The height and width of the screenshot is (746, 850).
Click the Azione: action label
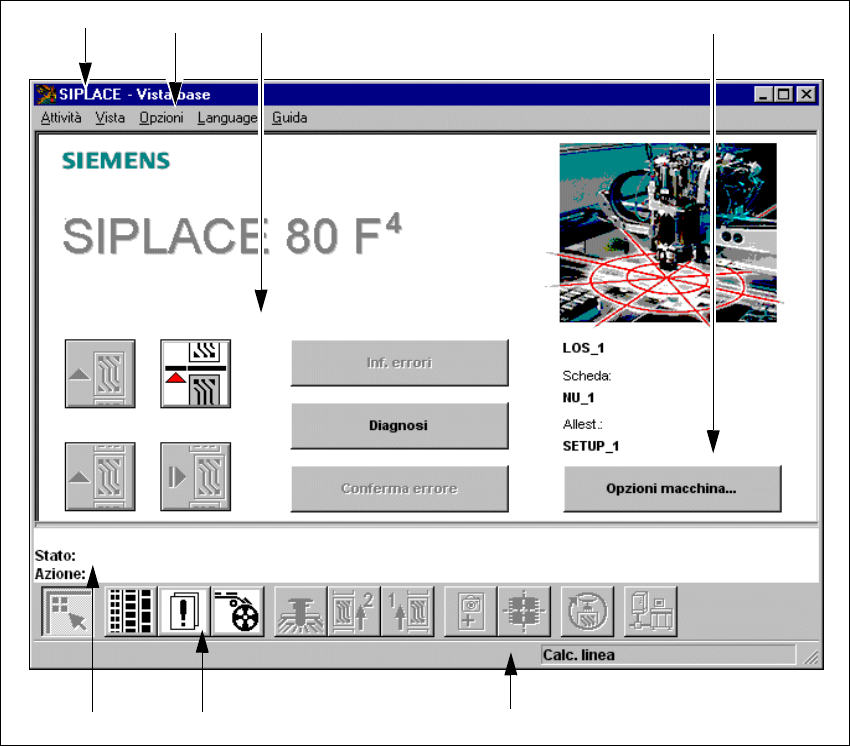coord(60,574)
